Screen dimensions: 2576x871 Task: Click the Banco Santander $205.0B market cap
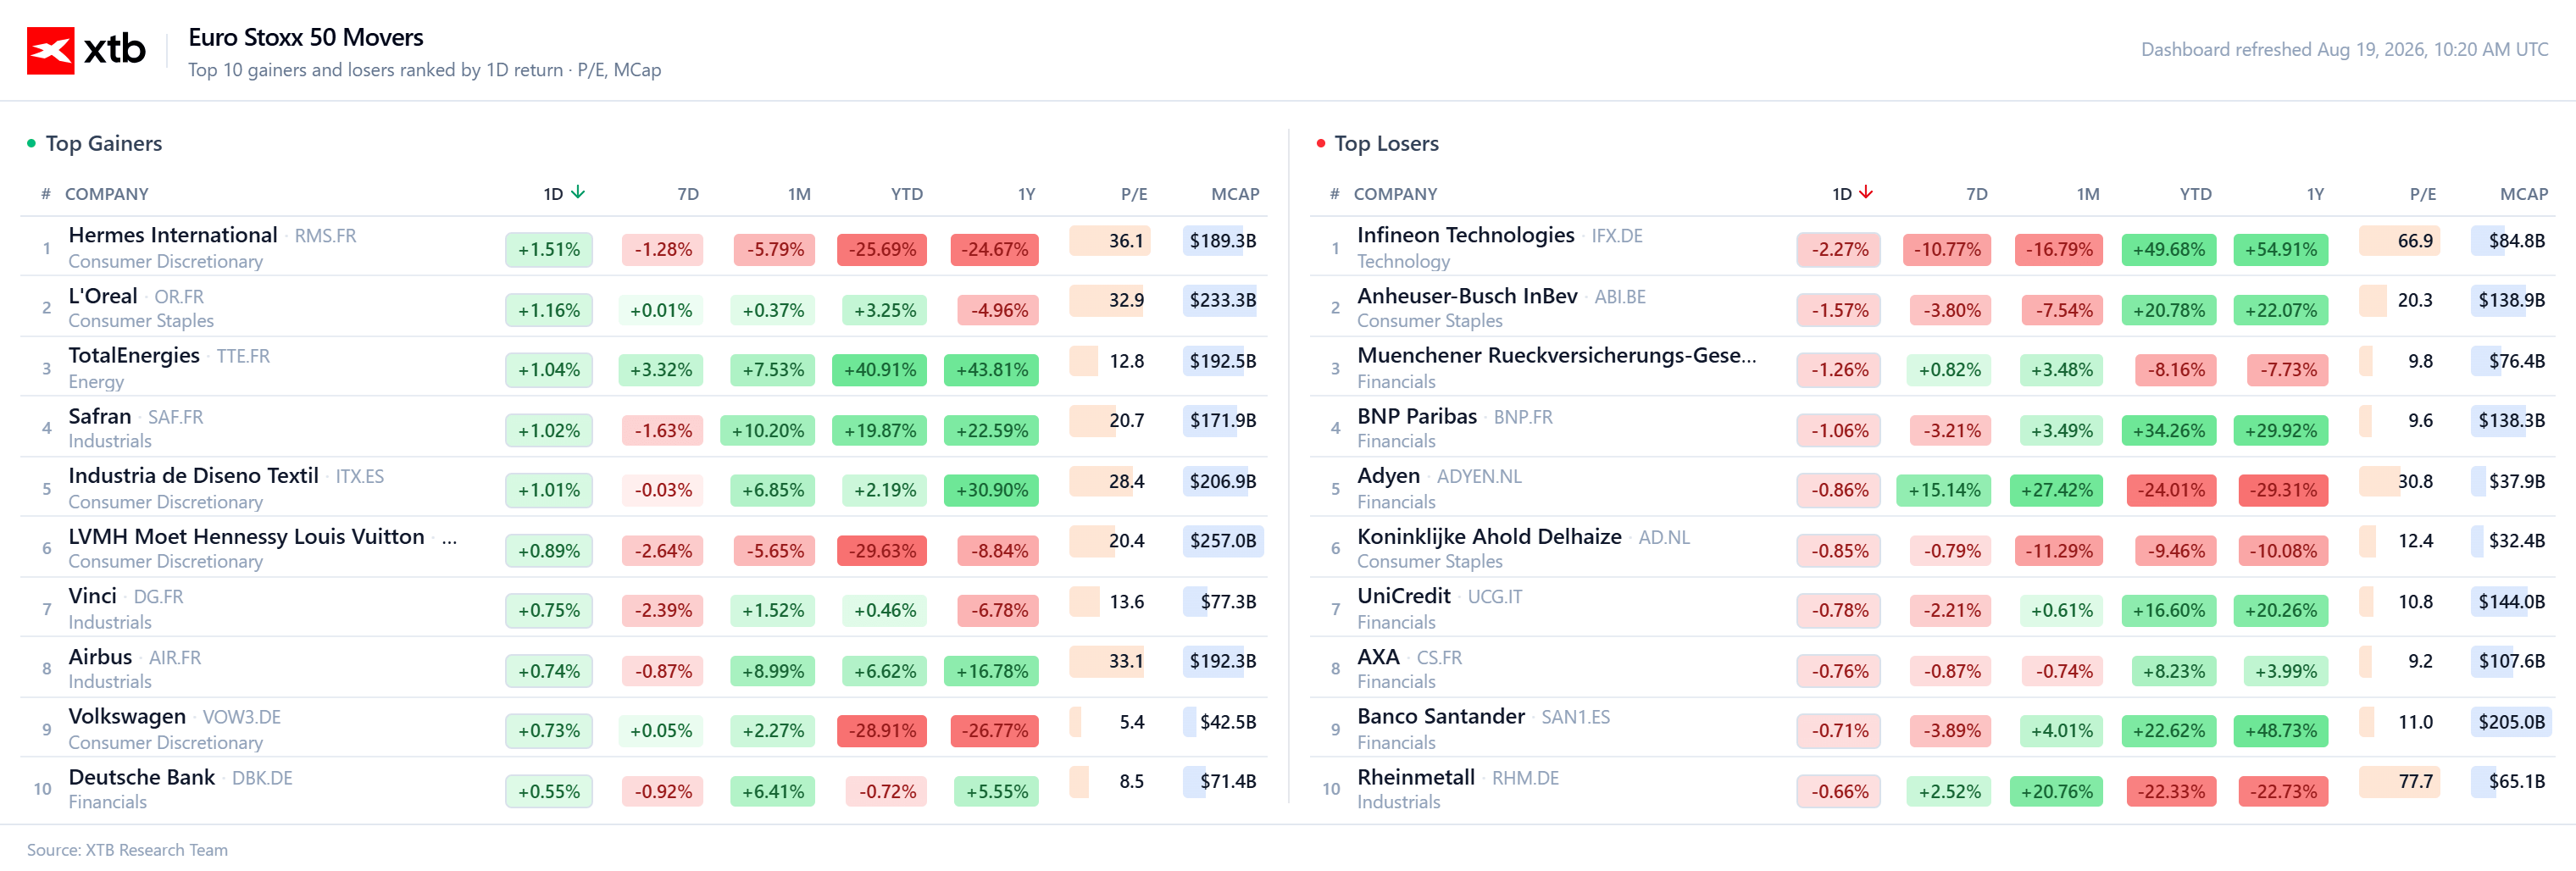pyautogui.click(x=2511, y=722)
